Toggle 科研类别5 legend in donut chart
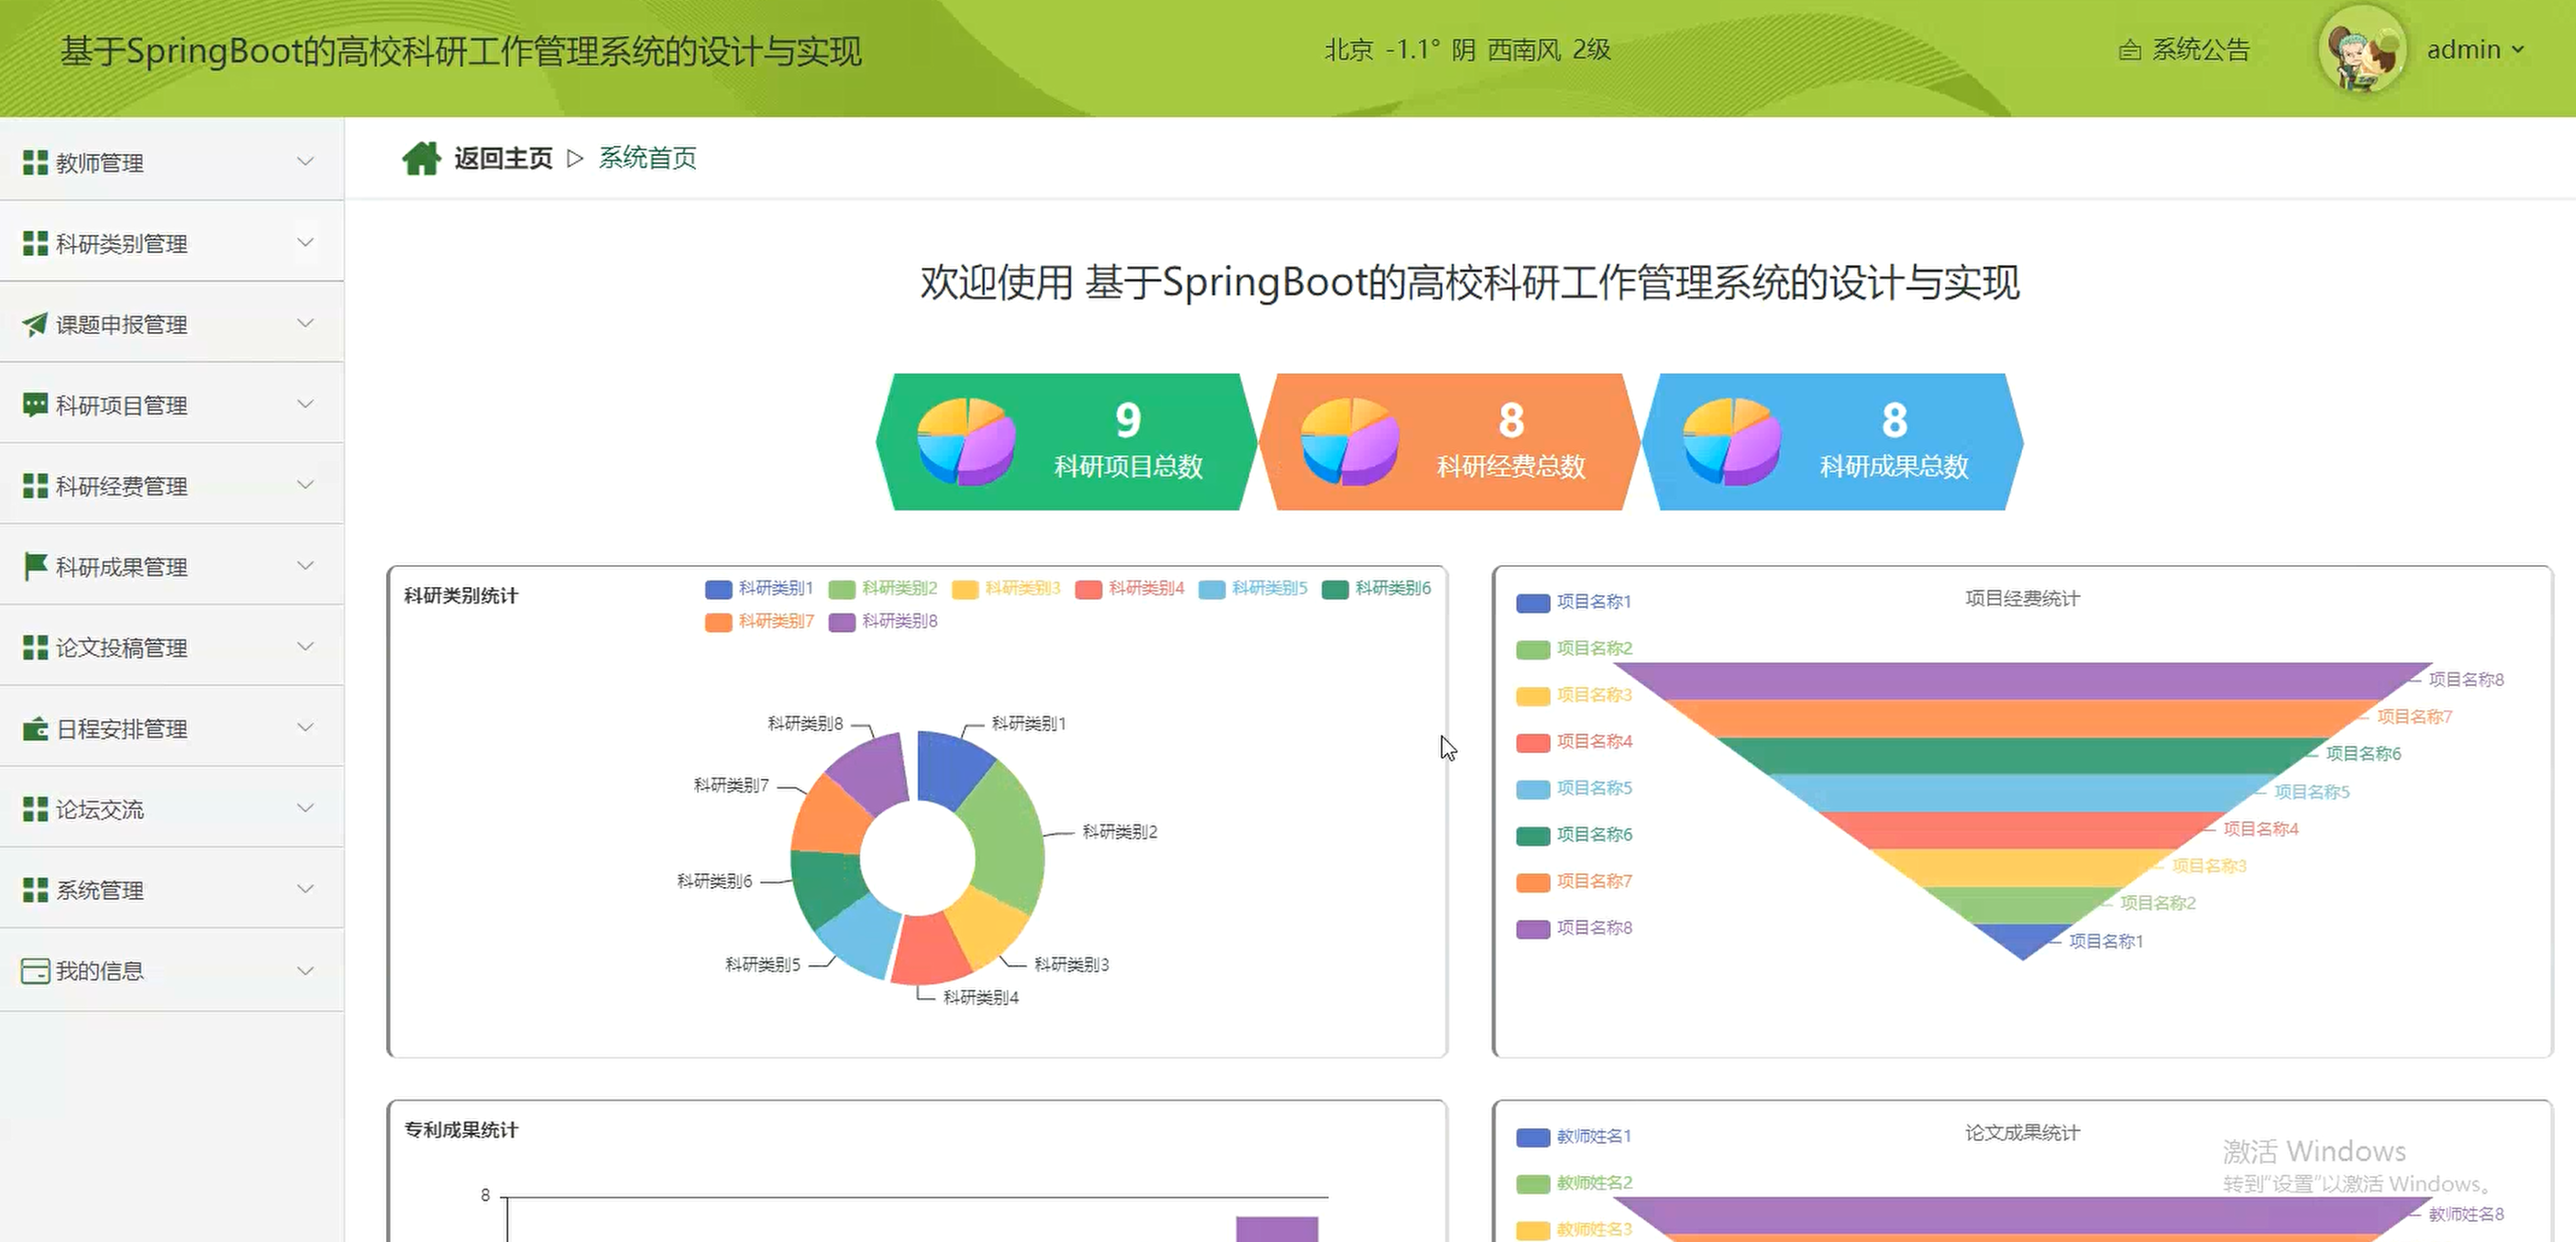Screen dimensions: 2576x1242 point(1253,588)
